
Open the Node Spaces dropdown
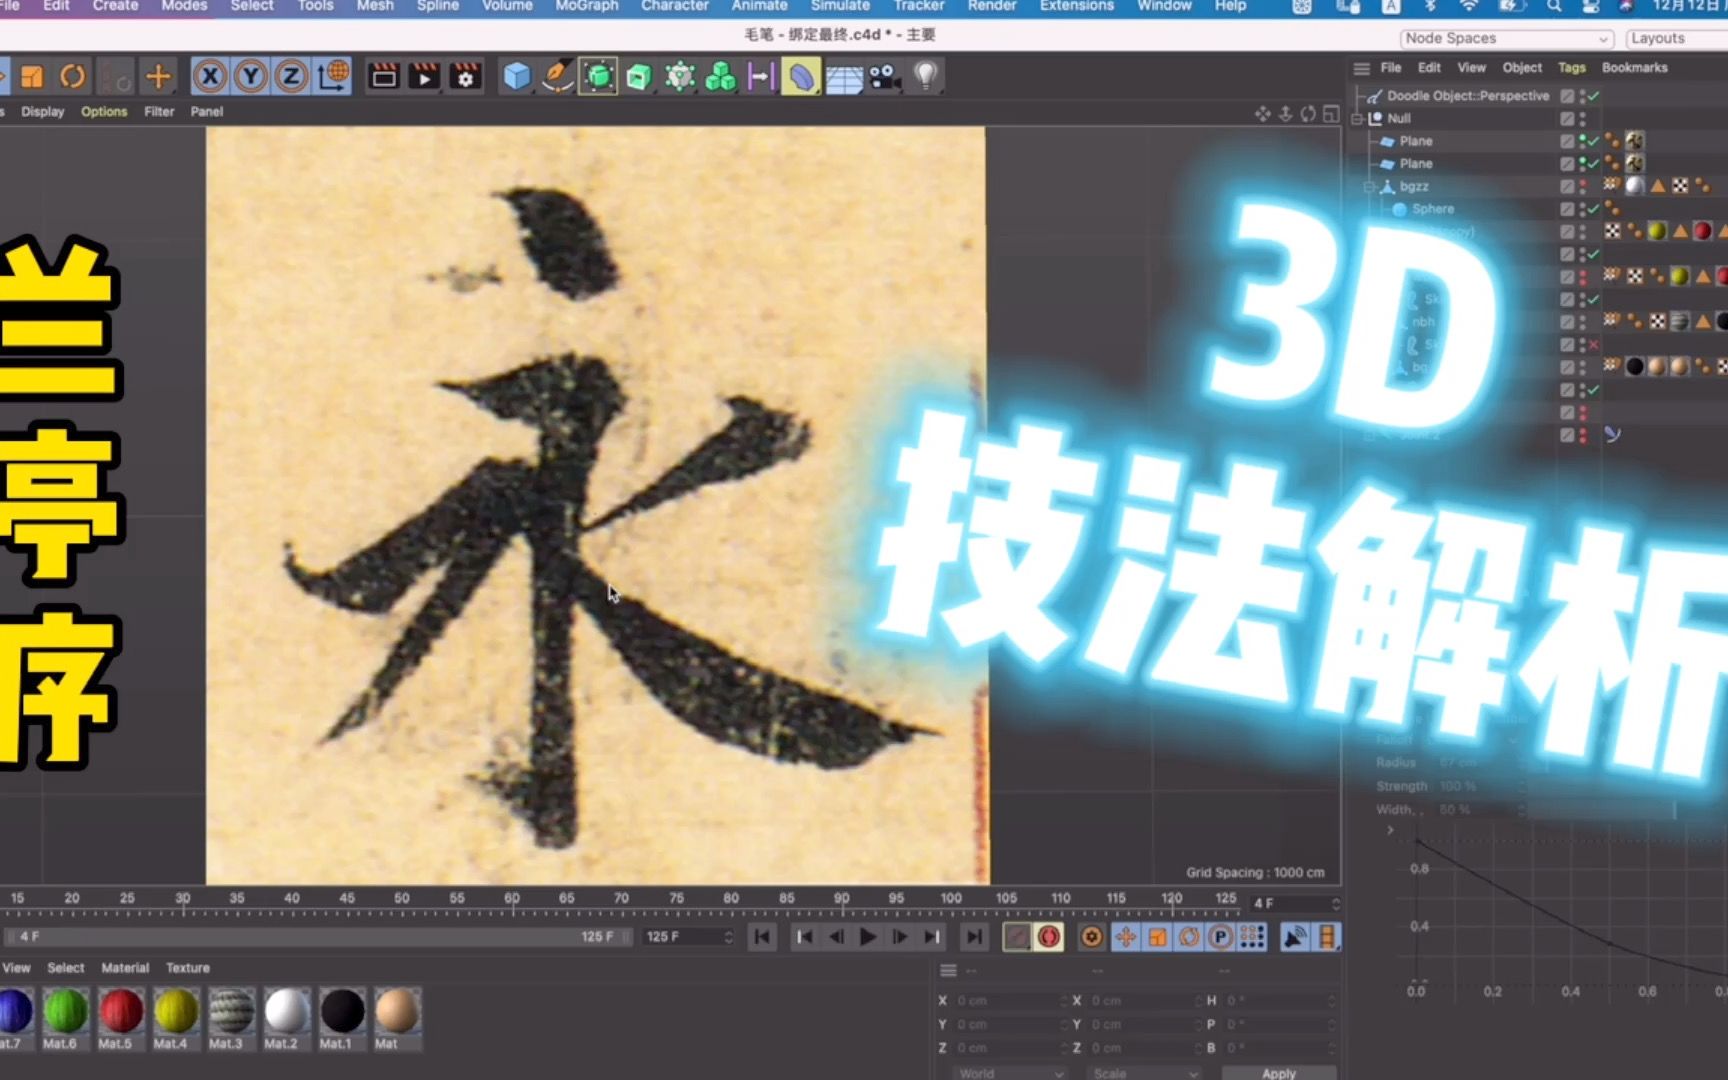click(x=1505, y=38)
